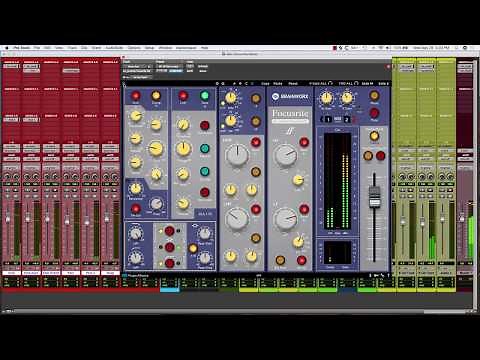480x360 pixels.
Task: Click the yellow knob above the plugin fader
Action: (374, 136)
